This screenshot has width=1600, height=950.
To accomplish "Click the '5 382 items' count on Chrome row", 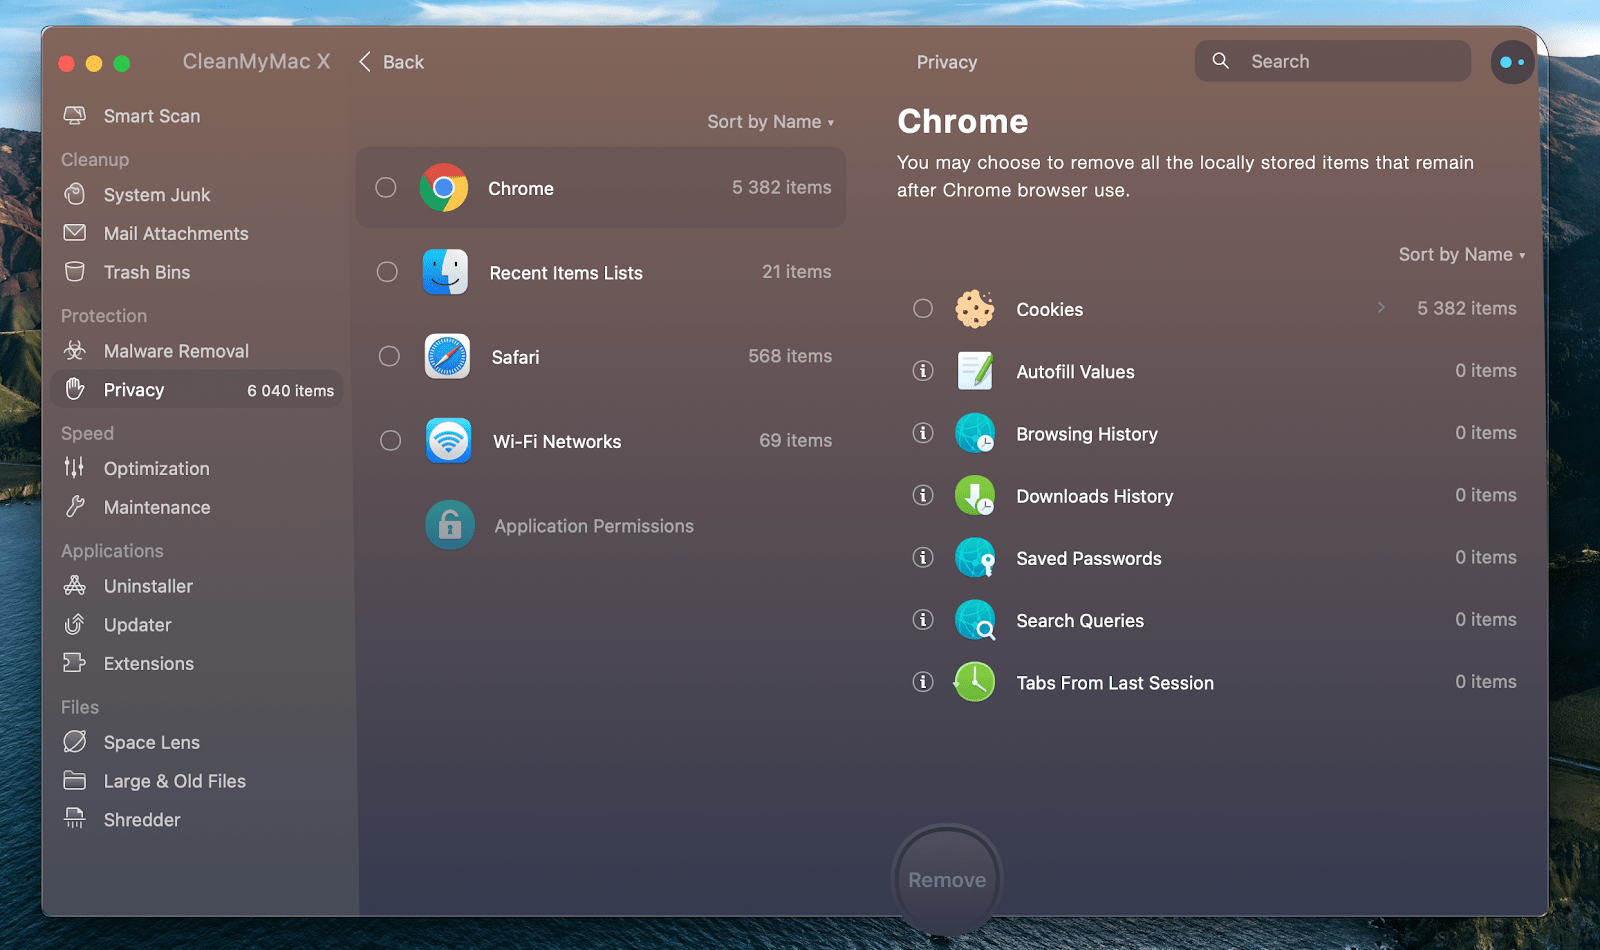I will [x=782, y=187].
